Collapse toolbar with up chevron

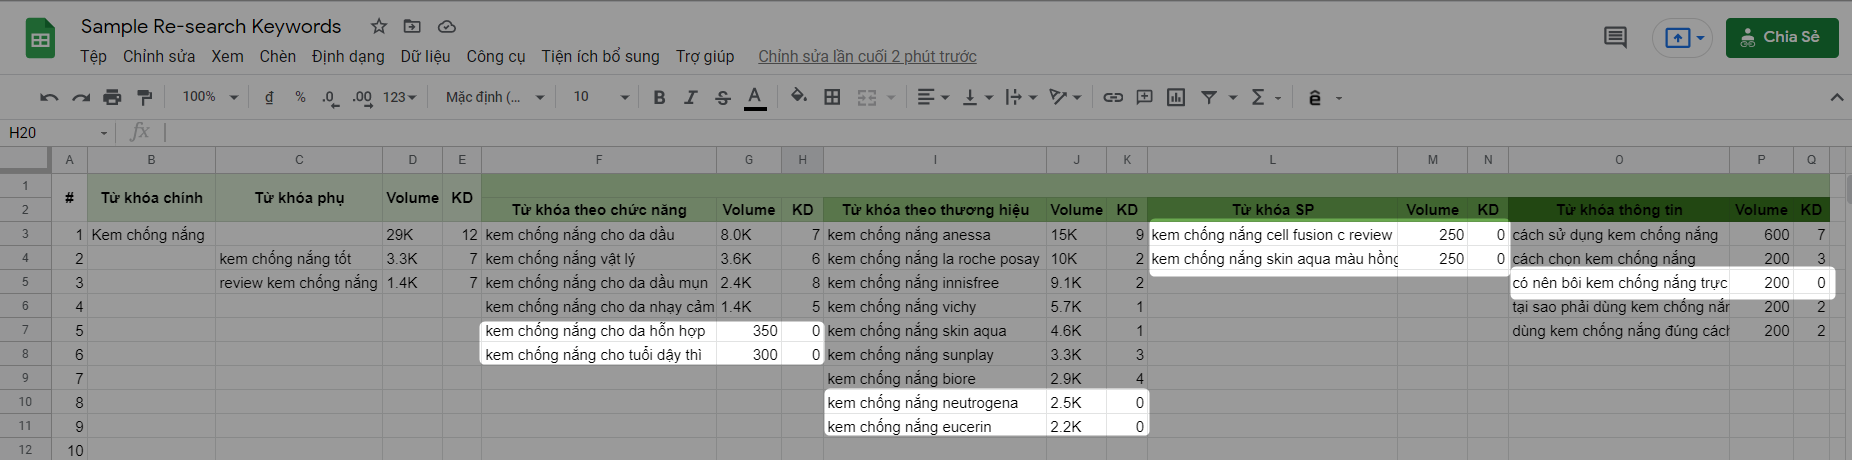pos(1836,97)
